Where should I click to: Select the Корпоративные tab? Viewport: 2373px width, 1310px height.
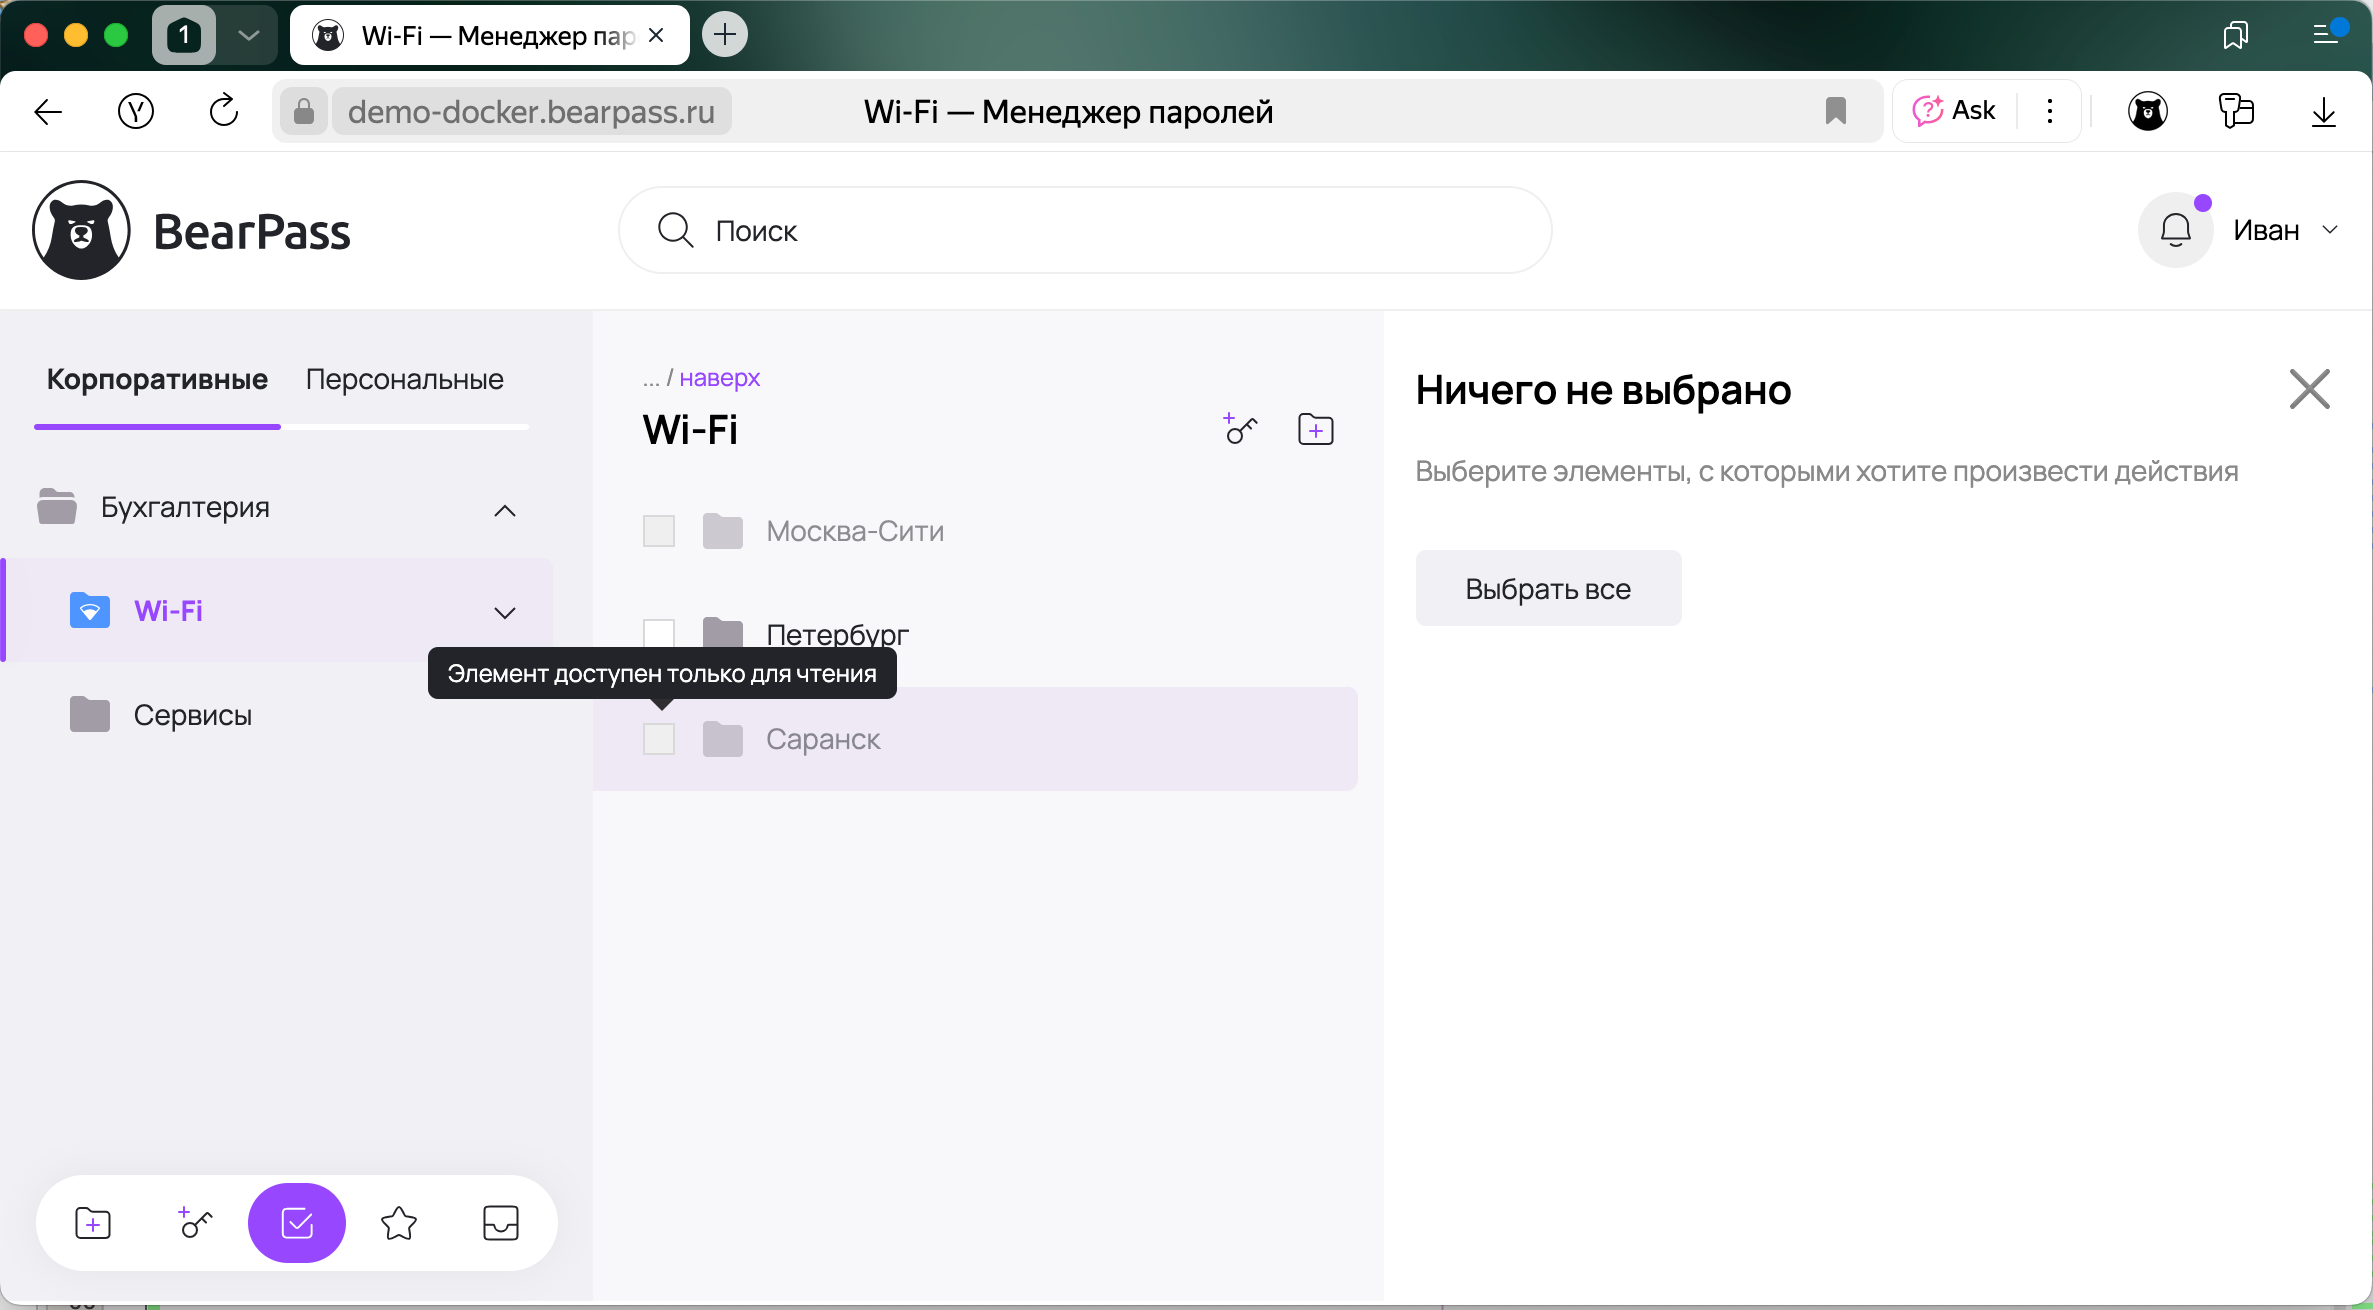[x=157, y=379]
